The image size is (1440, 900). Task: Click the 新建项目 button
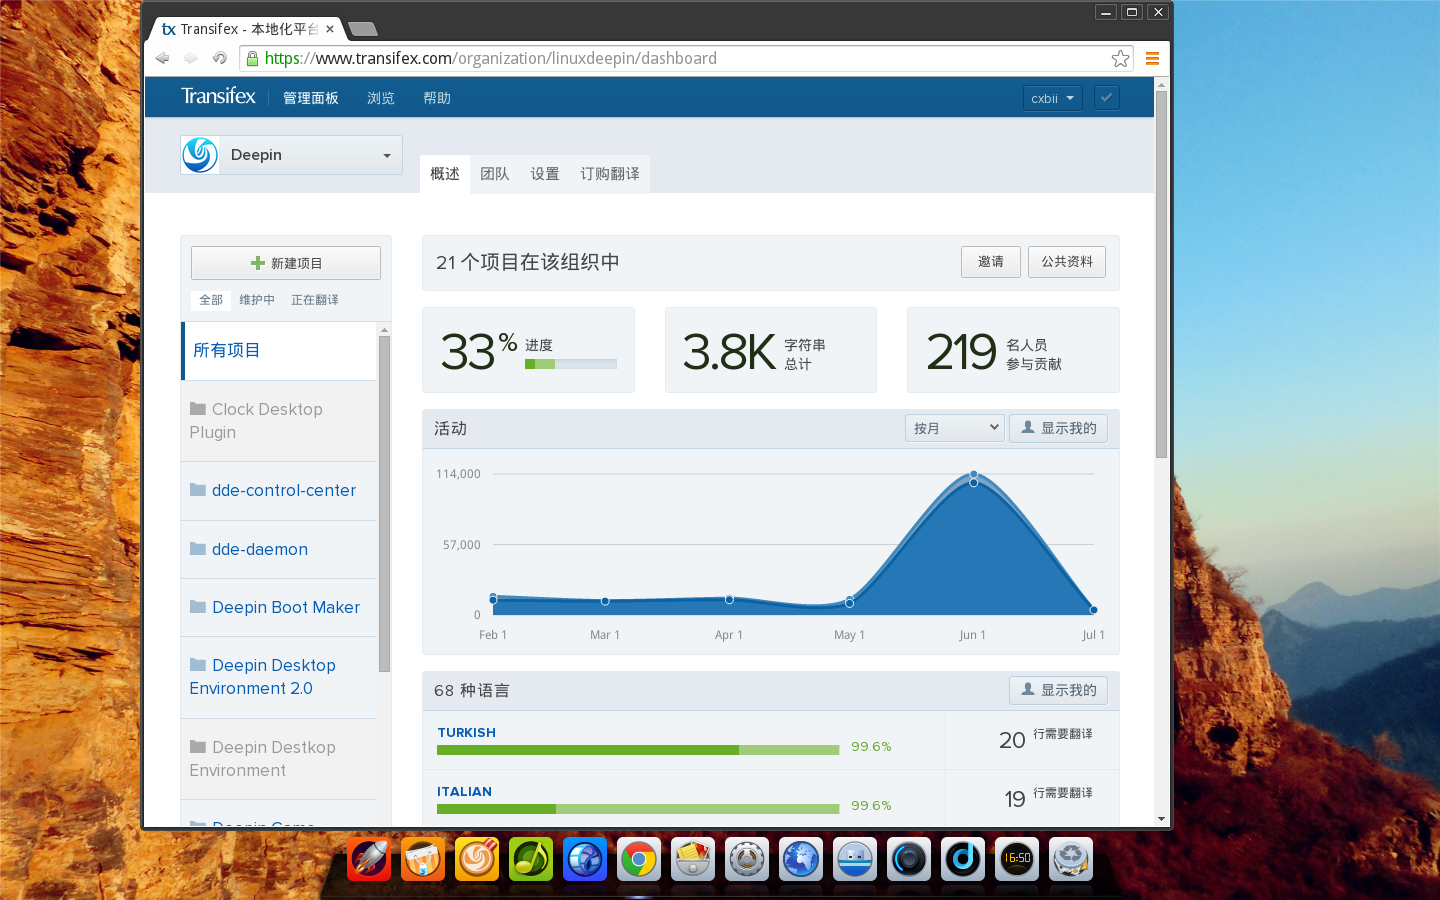(286, 263)
